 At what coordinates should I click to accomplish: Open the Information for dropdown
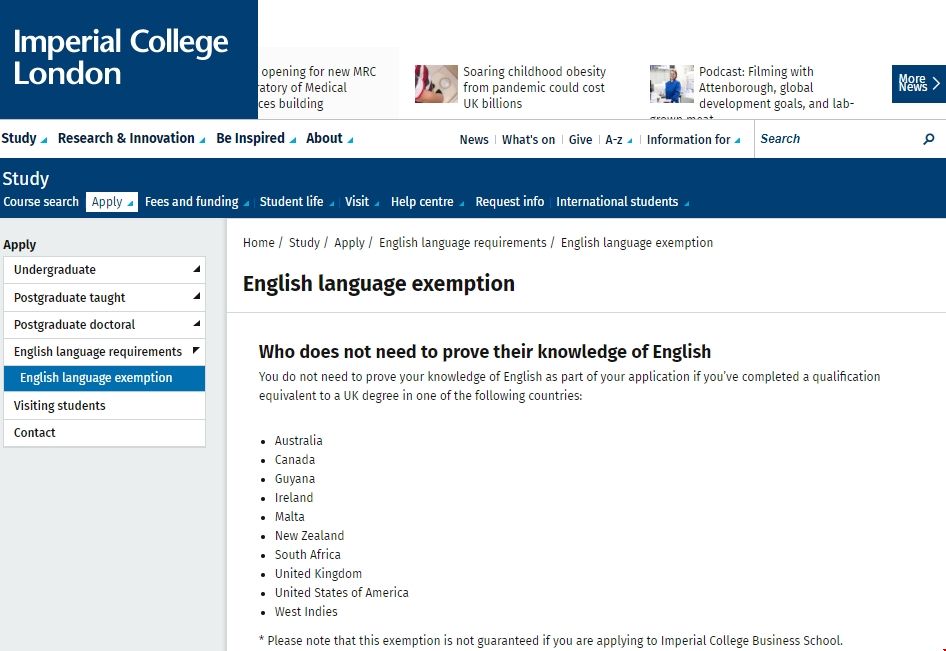pos(693,140)
